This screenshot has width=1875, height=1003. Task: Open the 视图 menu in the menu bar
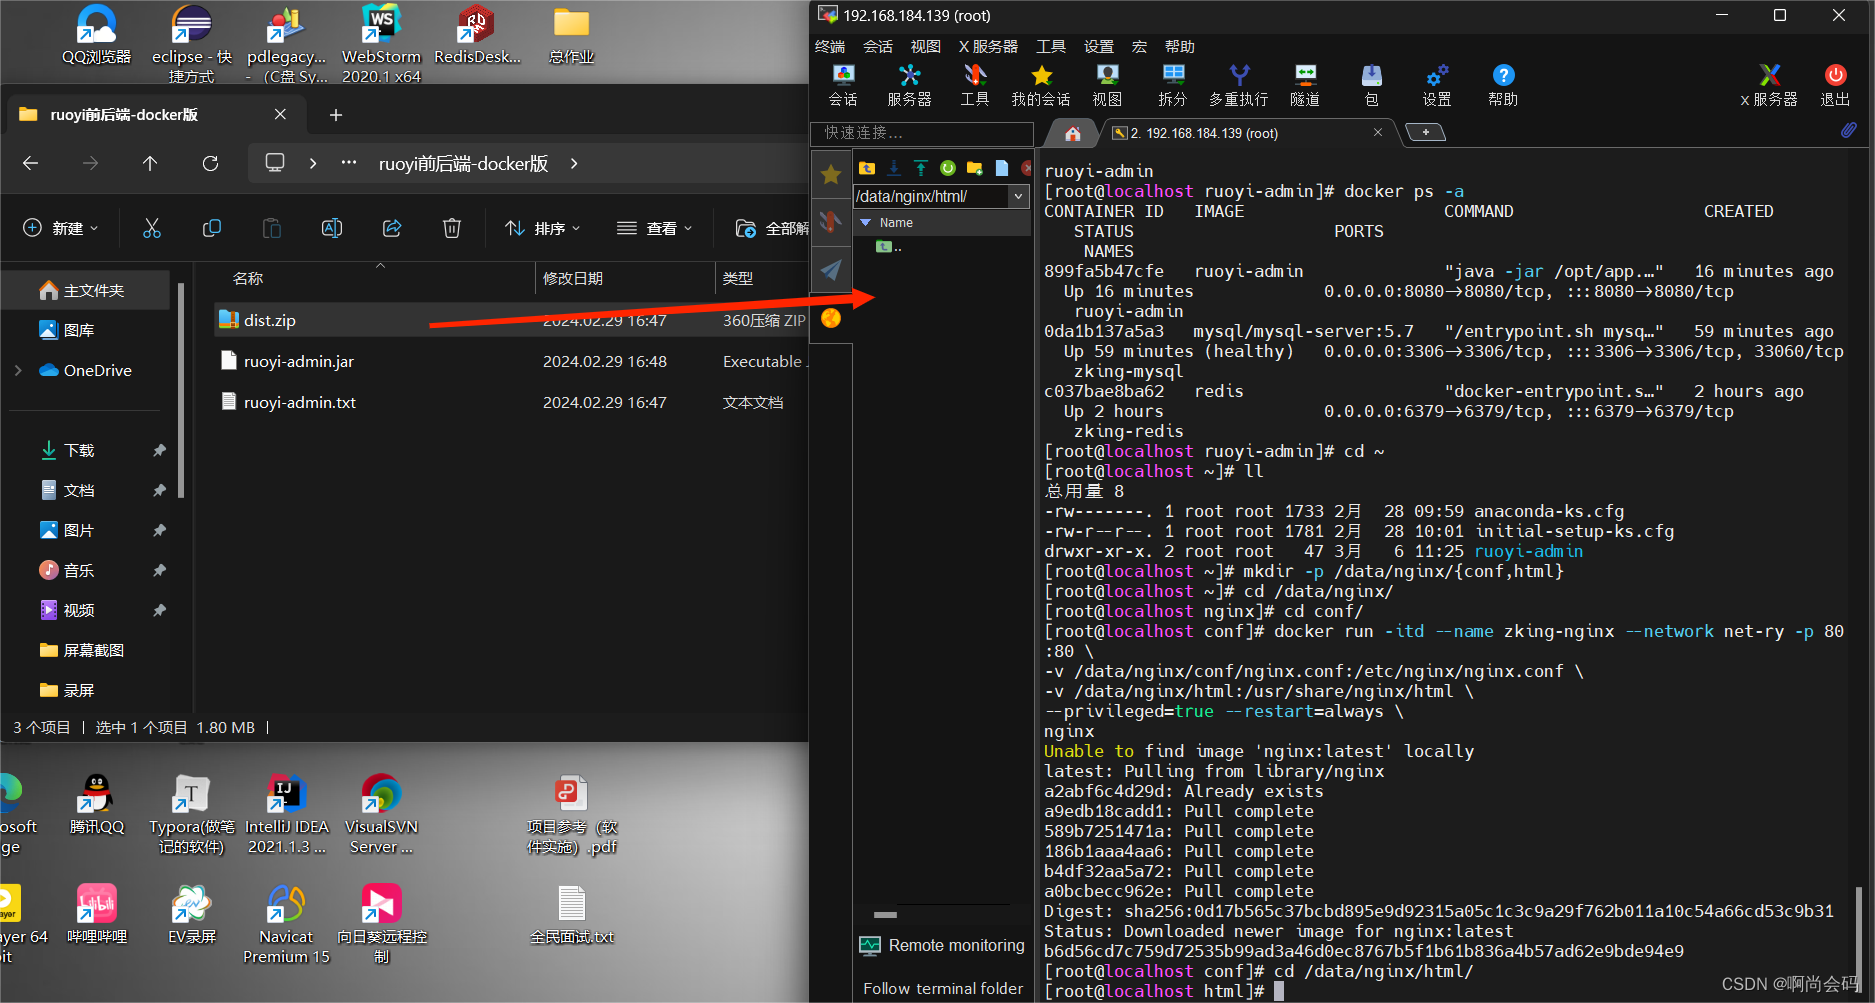[x=926, y=46]
